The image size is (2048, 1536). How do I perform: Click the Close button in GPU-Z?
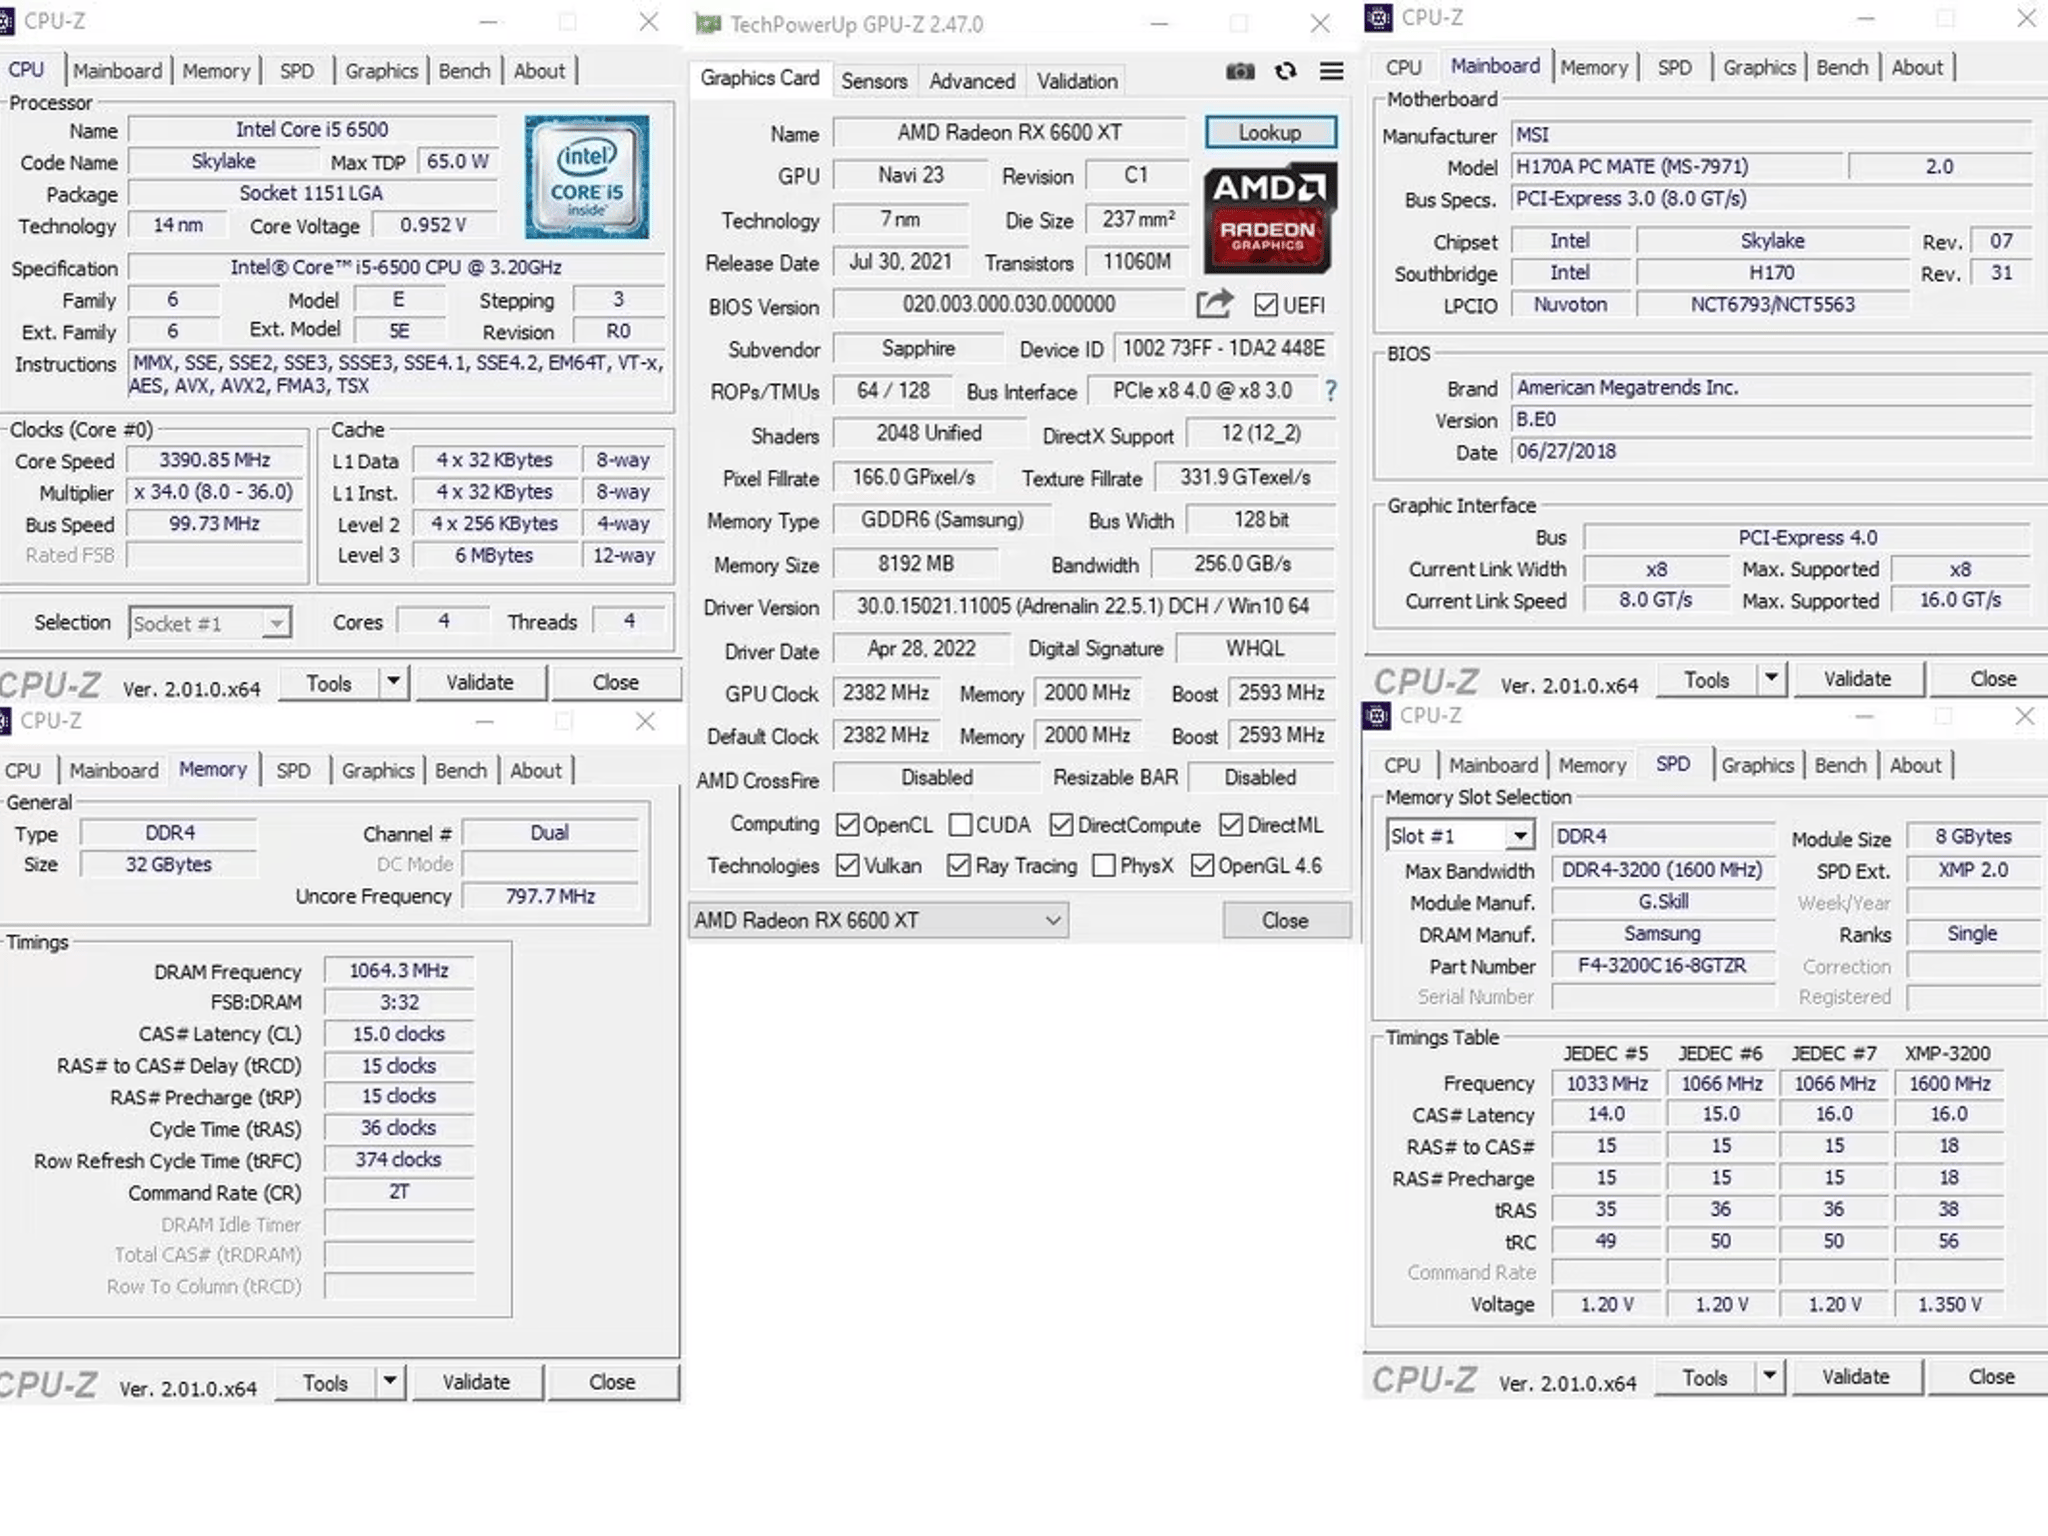pyautogui.click(x=1285, y=920)
